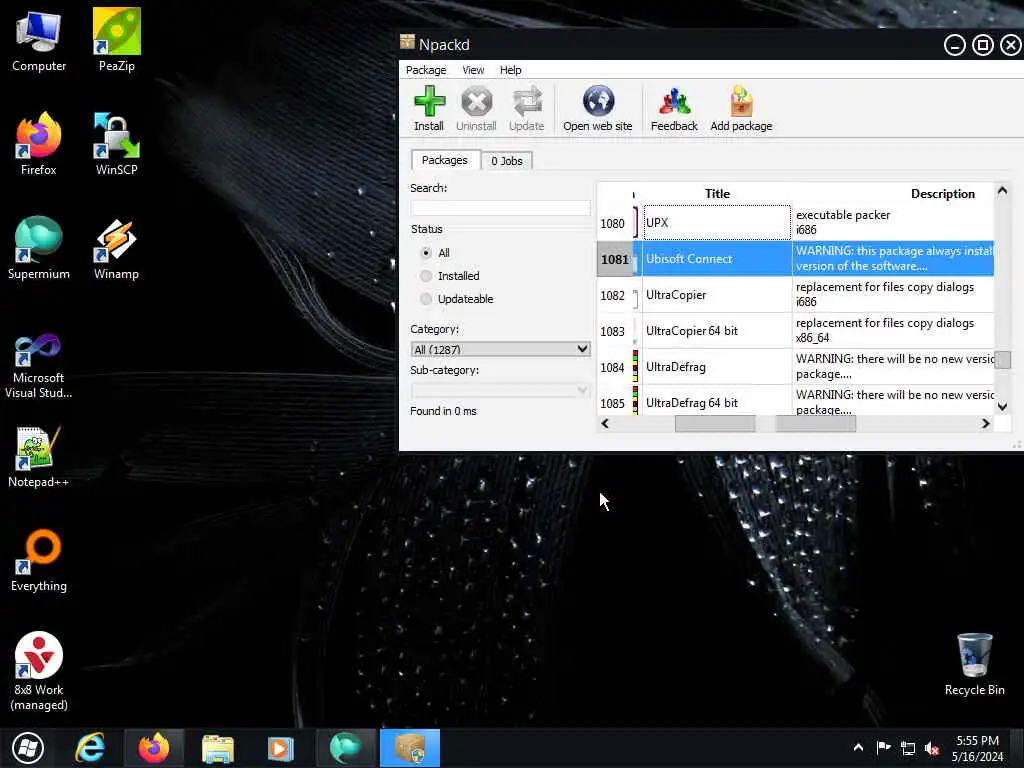Click in the Search text field
Image resolution: width=1024 pixels, height=768 pixels.
pyautogui.click(x=501, y=208)
